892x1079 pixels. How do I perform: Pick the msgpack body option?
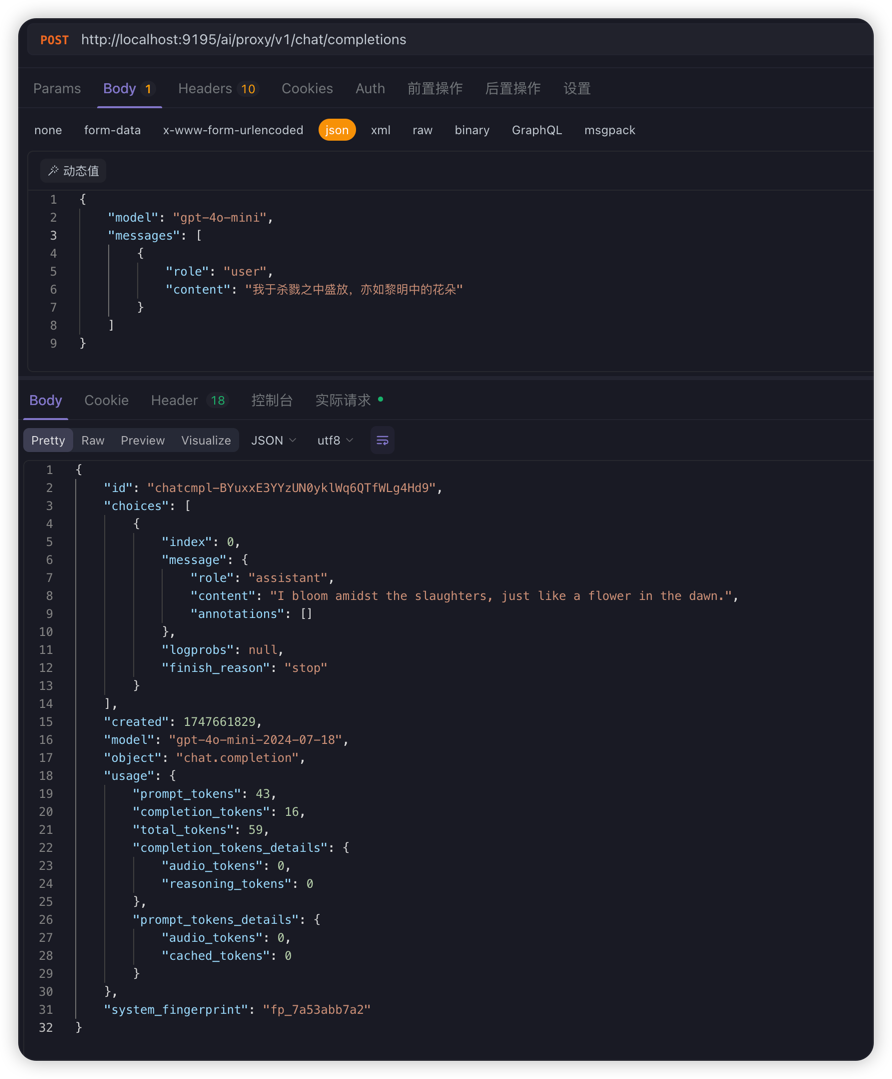(x=609, y=130)
